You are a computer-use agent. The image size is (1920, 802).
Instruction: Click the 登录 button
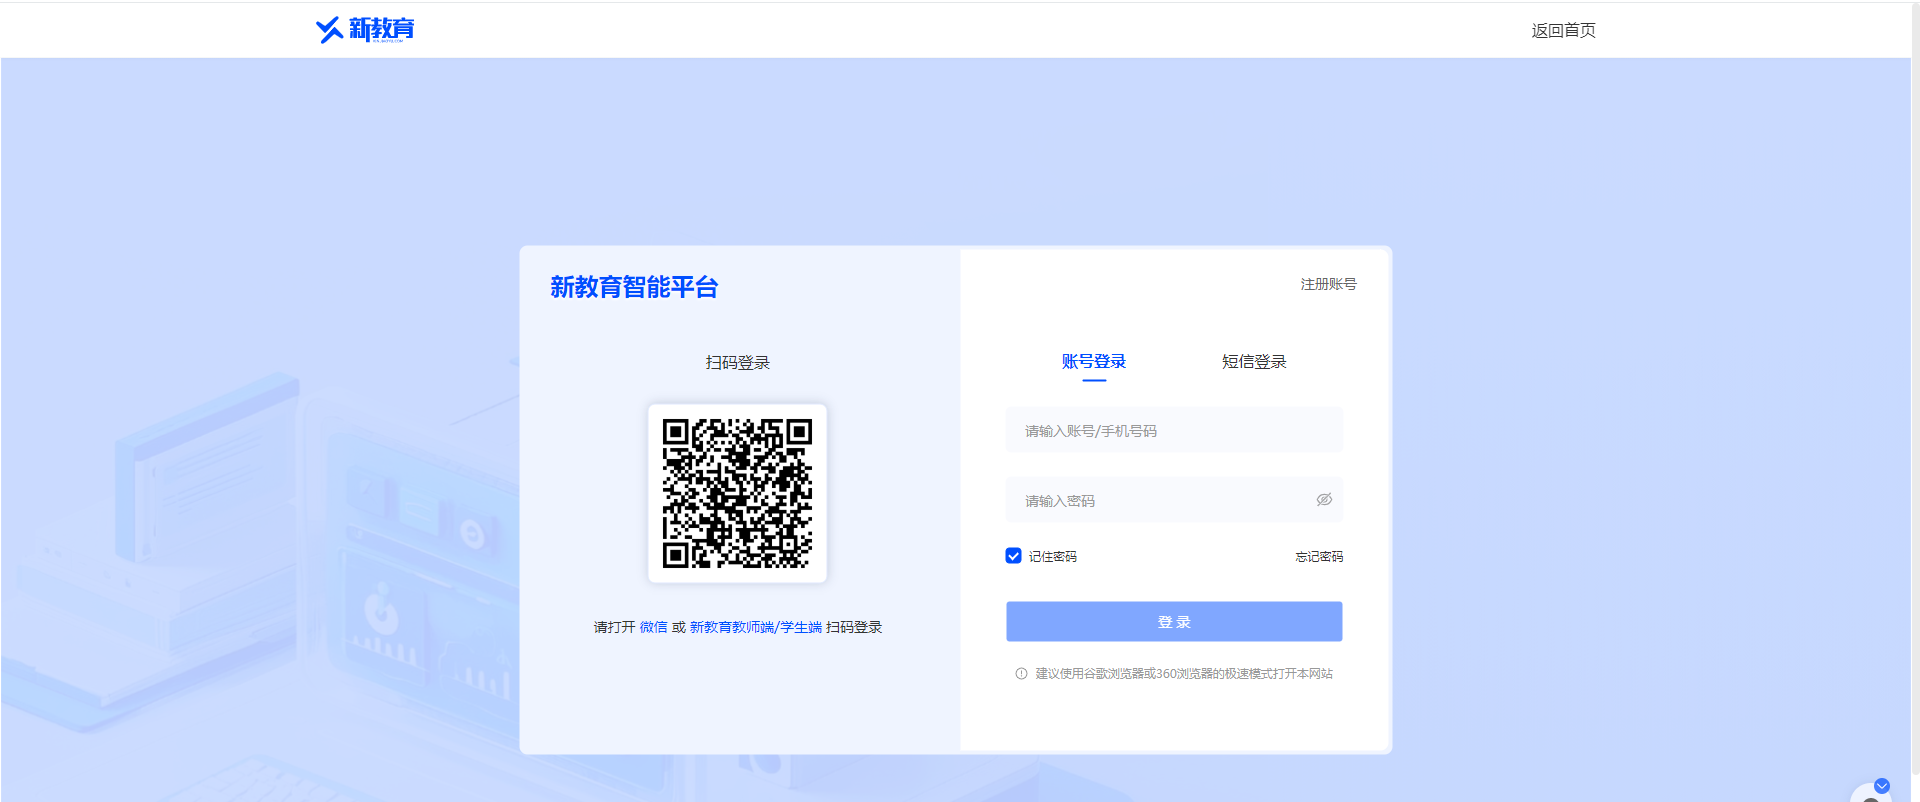coord(1174,621)
